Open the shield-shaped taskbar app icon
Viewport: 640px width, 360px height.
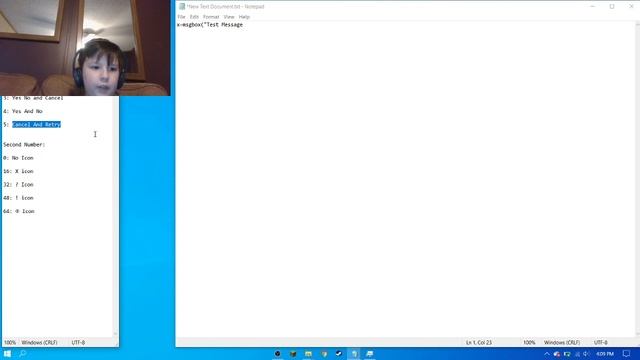[x=324, y=353]
